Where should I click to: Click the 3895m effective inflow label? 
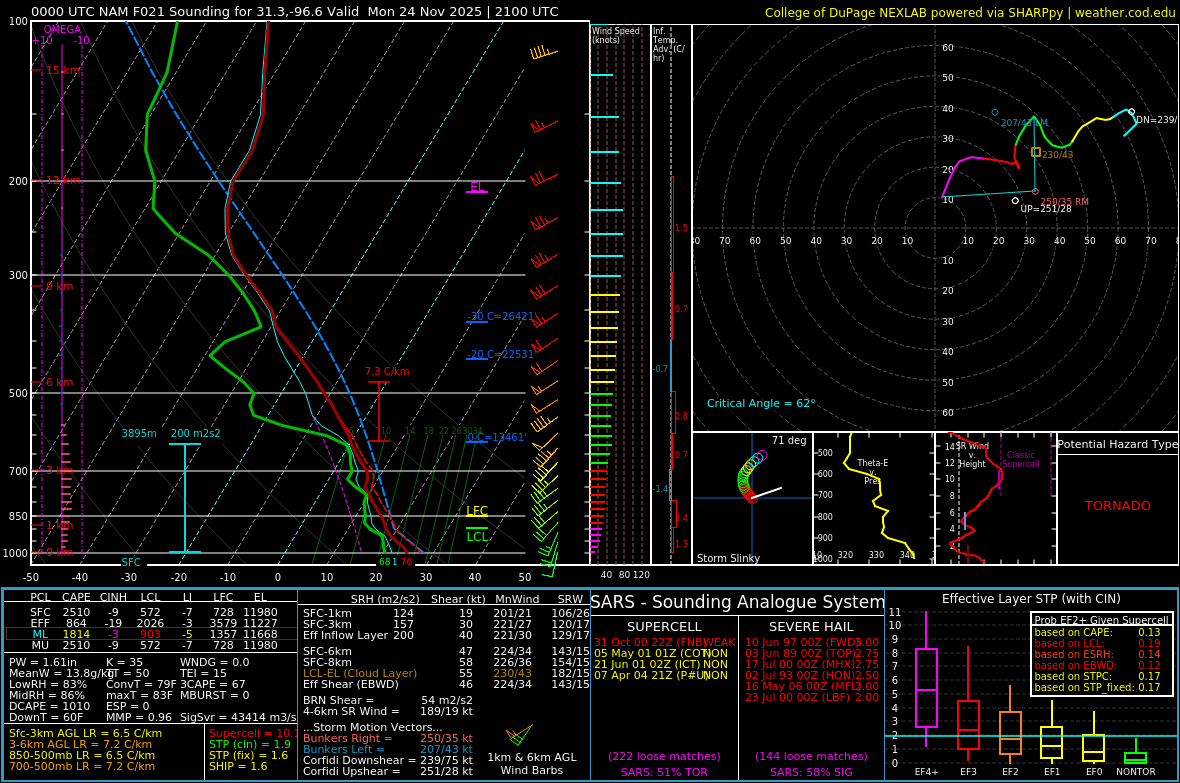click(x=139, y=433)
